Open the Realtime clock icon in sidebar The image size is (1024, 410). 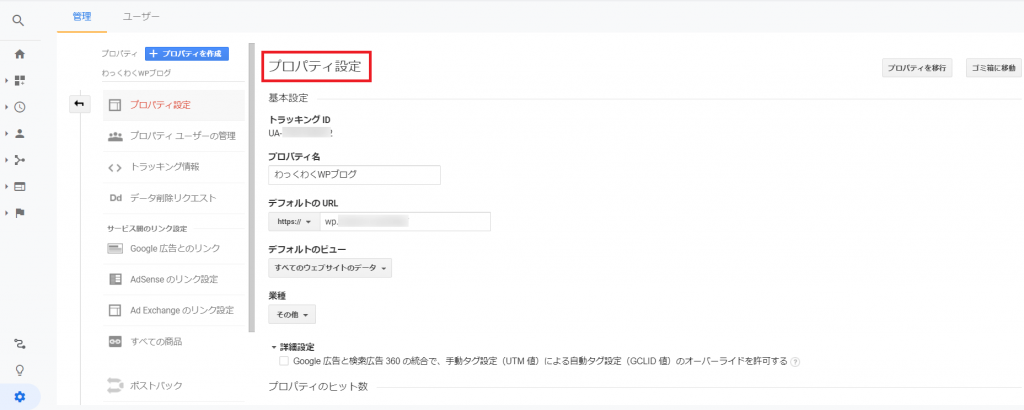[x=19, y=107]
